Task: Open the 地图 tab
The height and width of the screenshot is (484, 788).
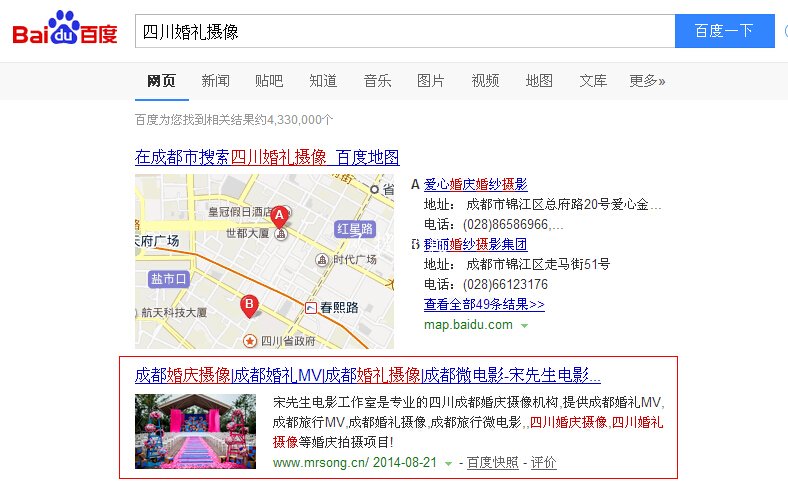Action: (539, 81)
